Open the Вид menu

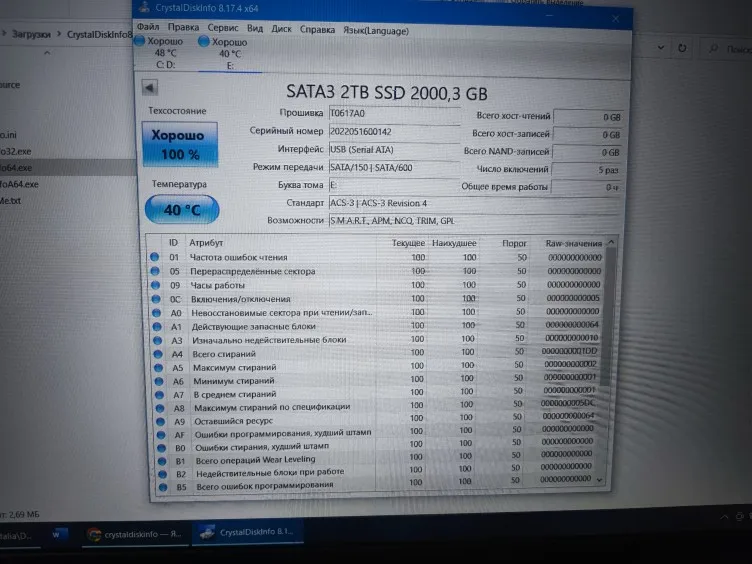pyautogui.click(x=255, y=28)
